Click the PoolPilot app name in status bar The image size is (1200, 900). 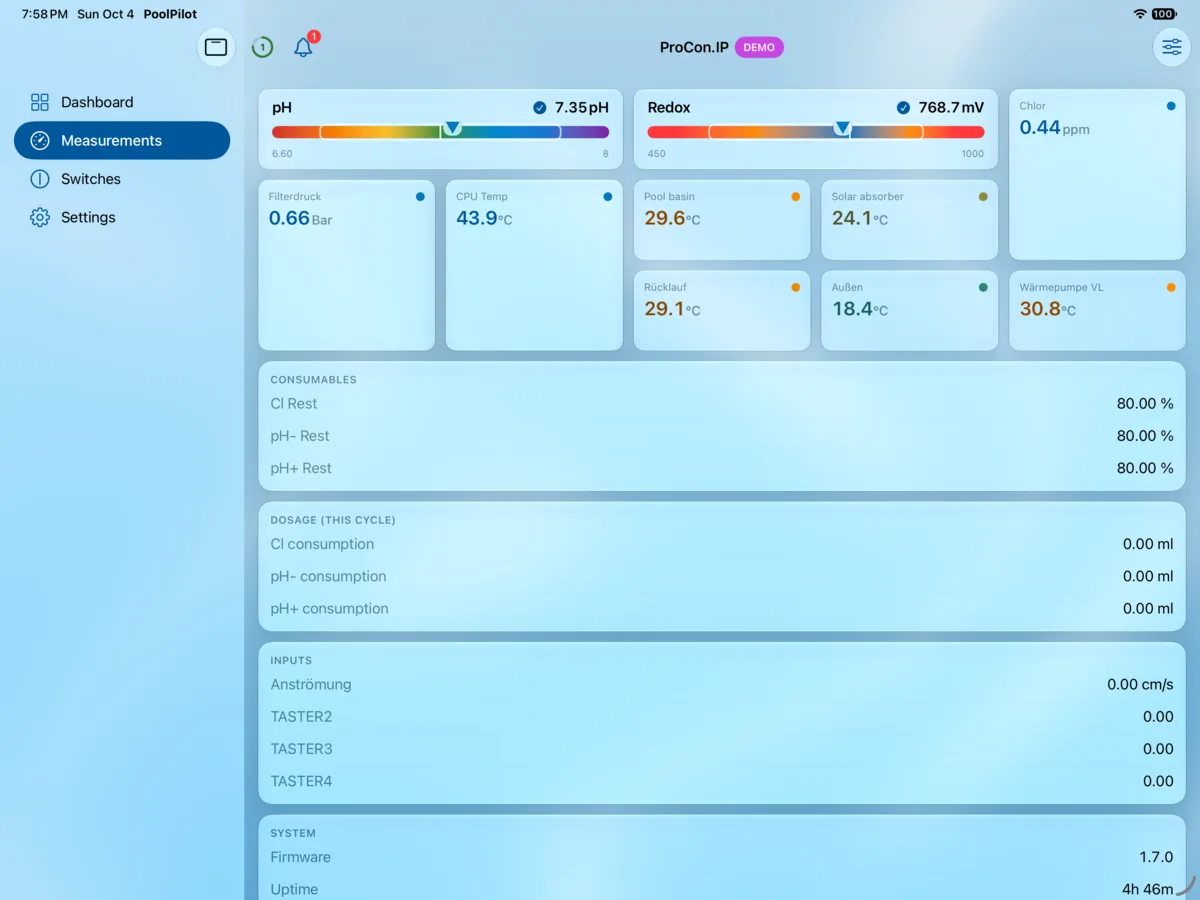(x=170, y=14)
